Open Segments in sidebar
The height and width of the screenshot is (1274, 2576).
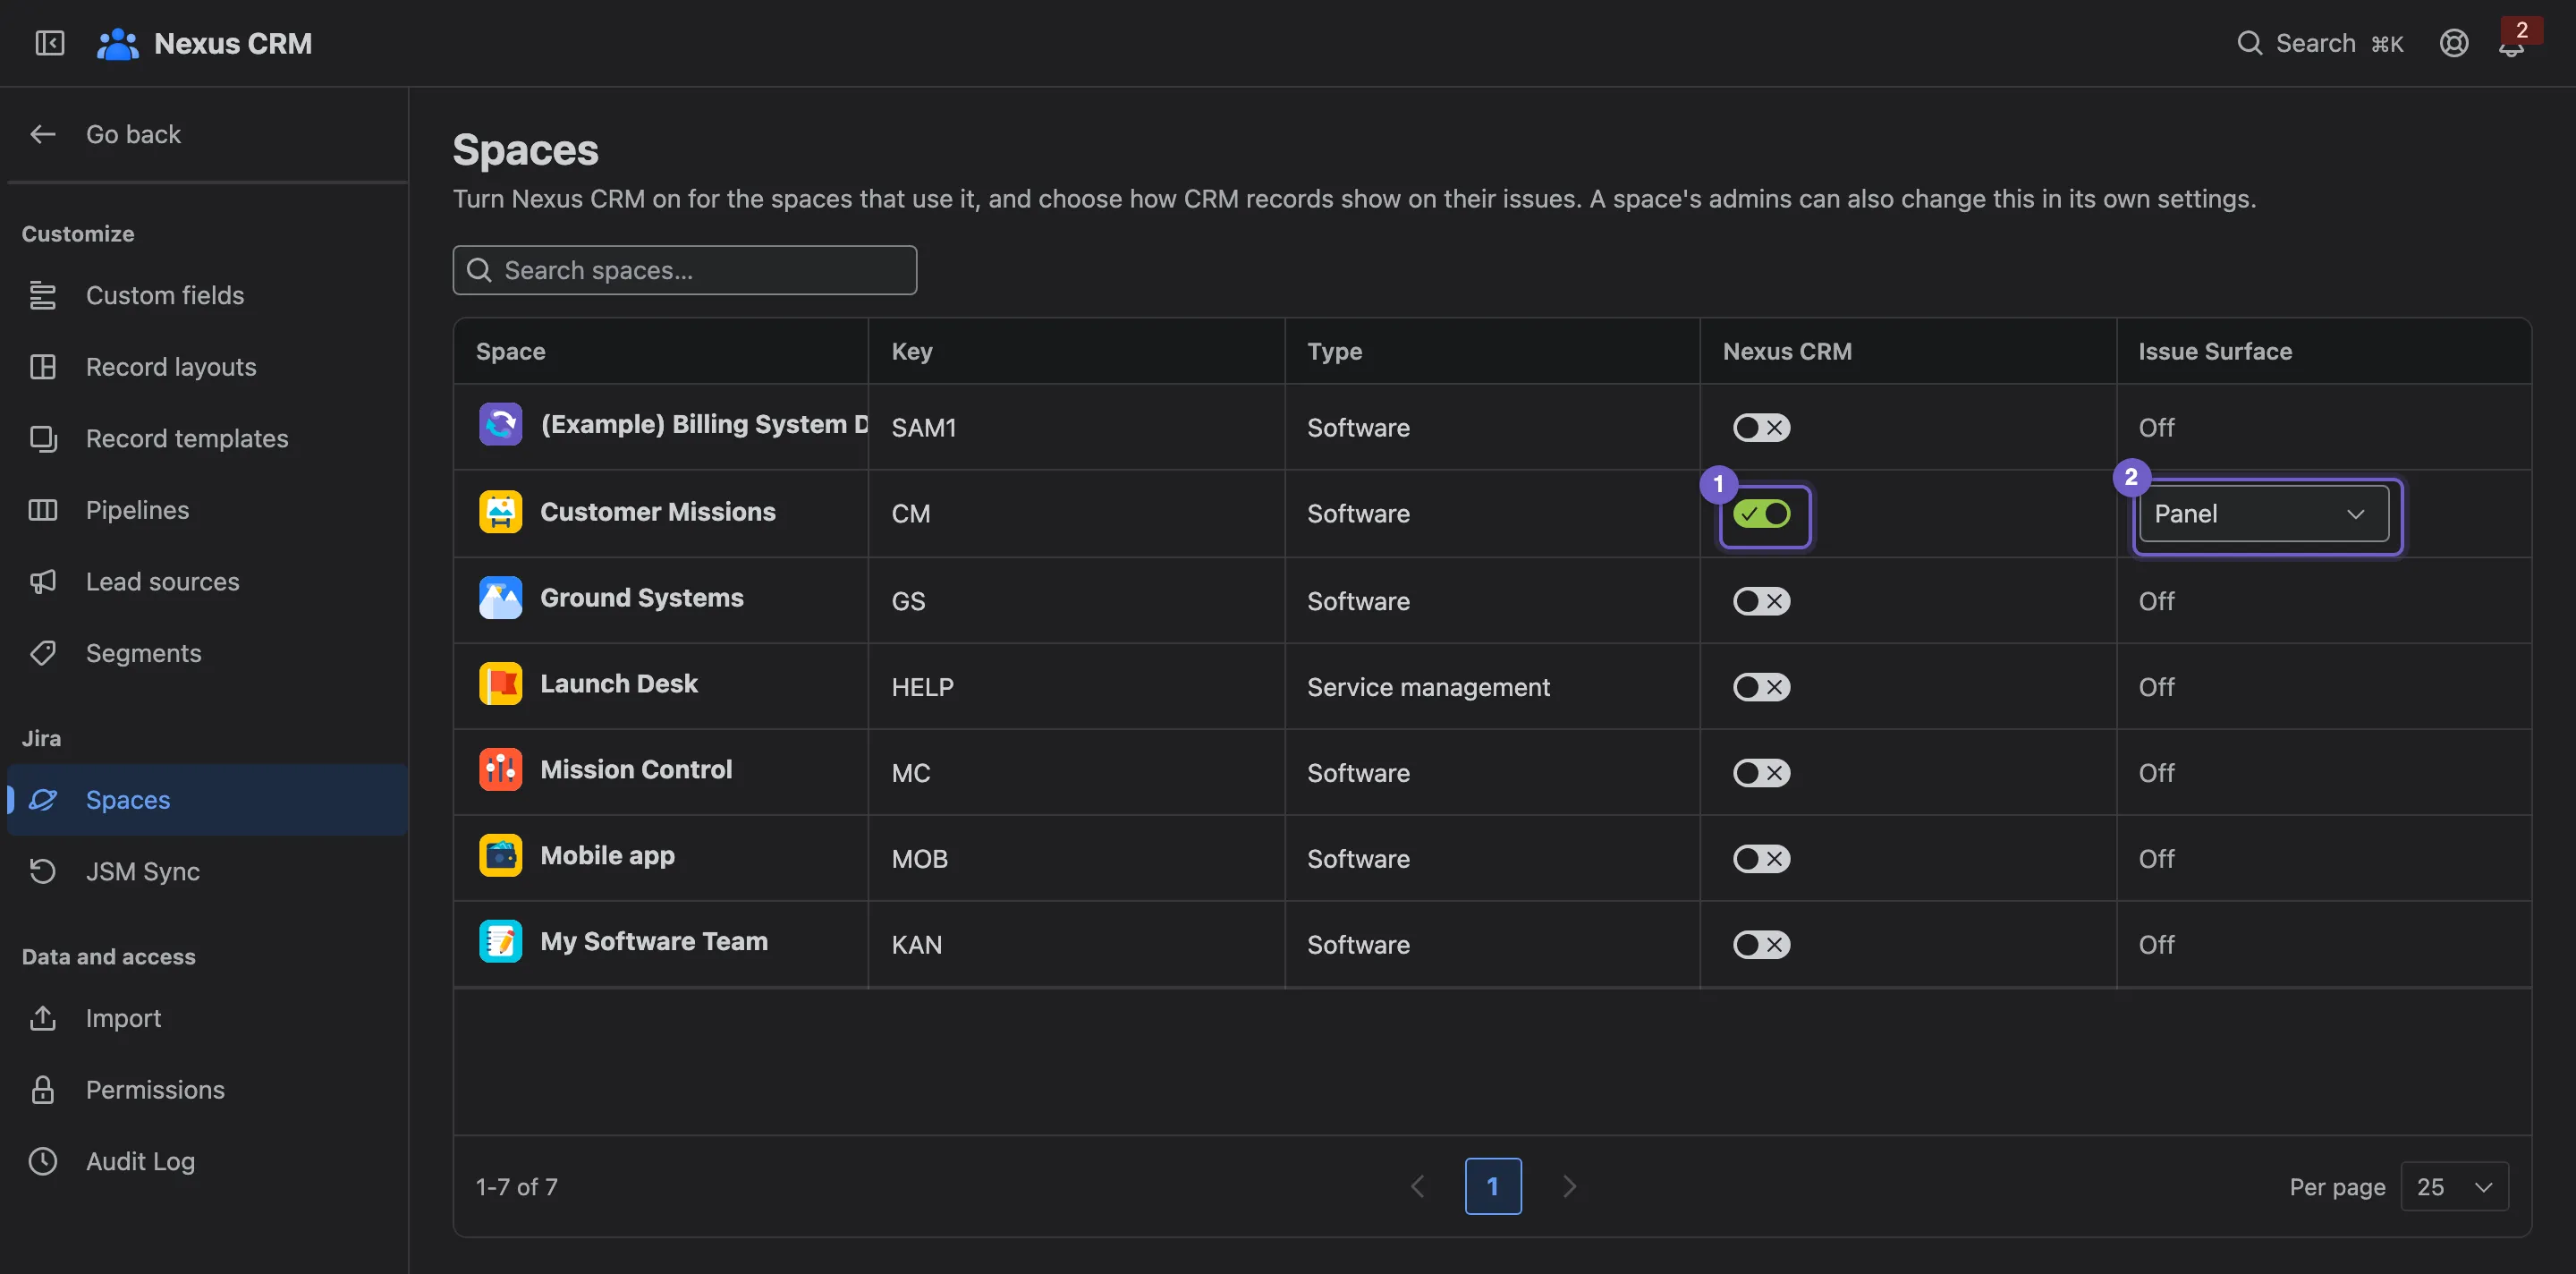tap(207, 653)
